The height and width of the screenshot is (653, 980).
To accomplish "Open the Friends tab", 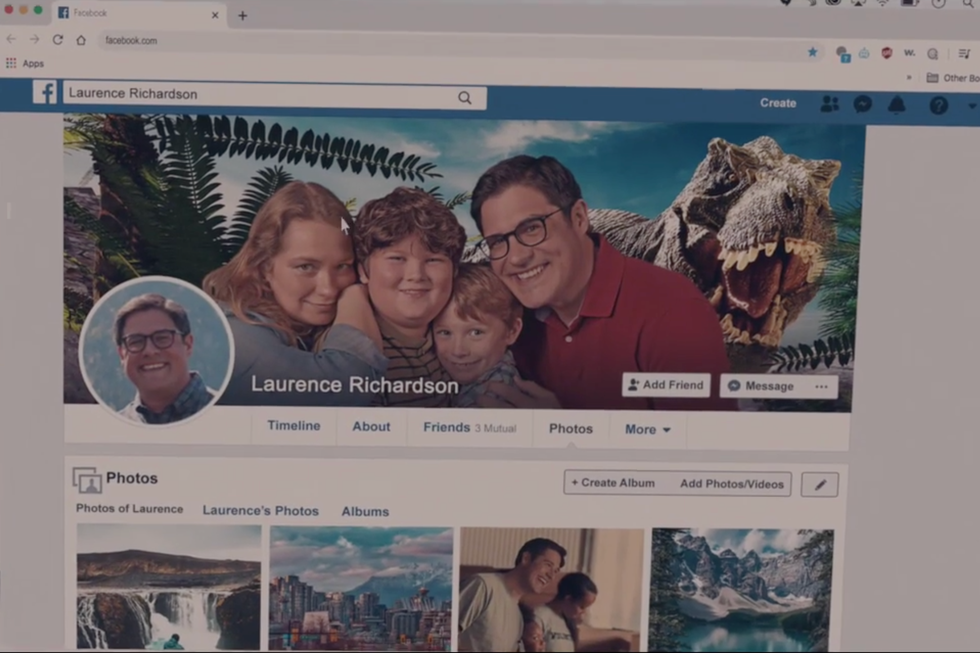I will click(x=446, y=427).
